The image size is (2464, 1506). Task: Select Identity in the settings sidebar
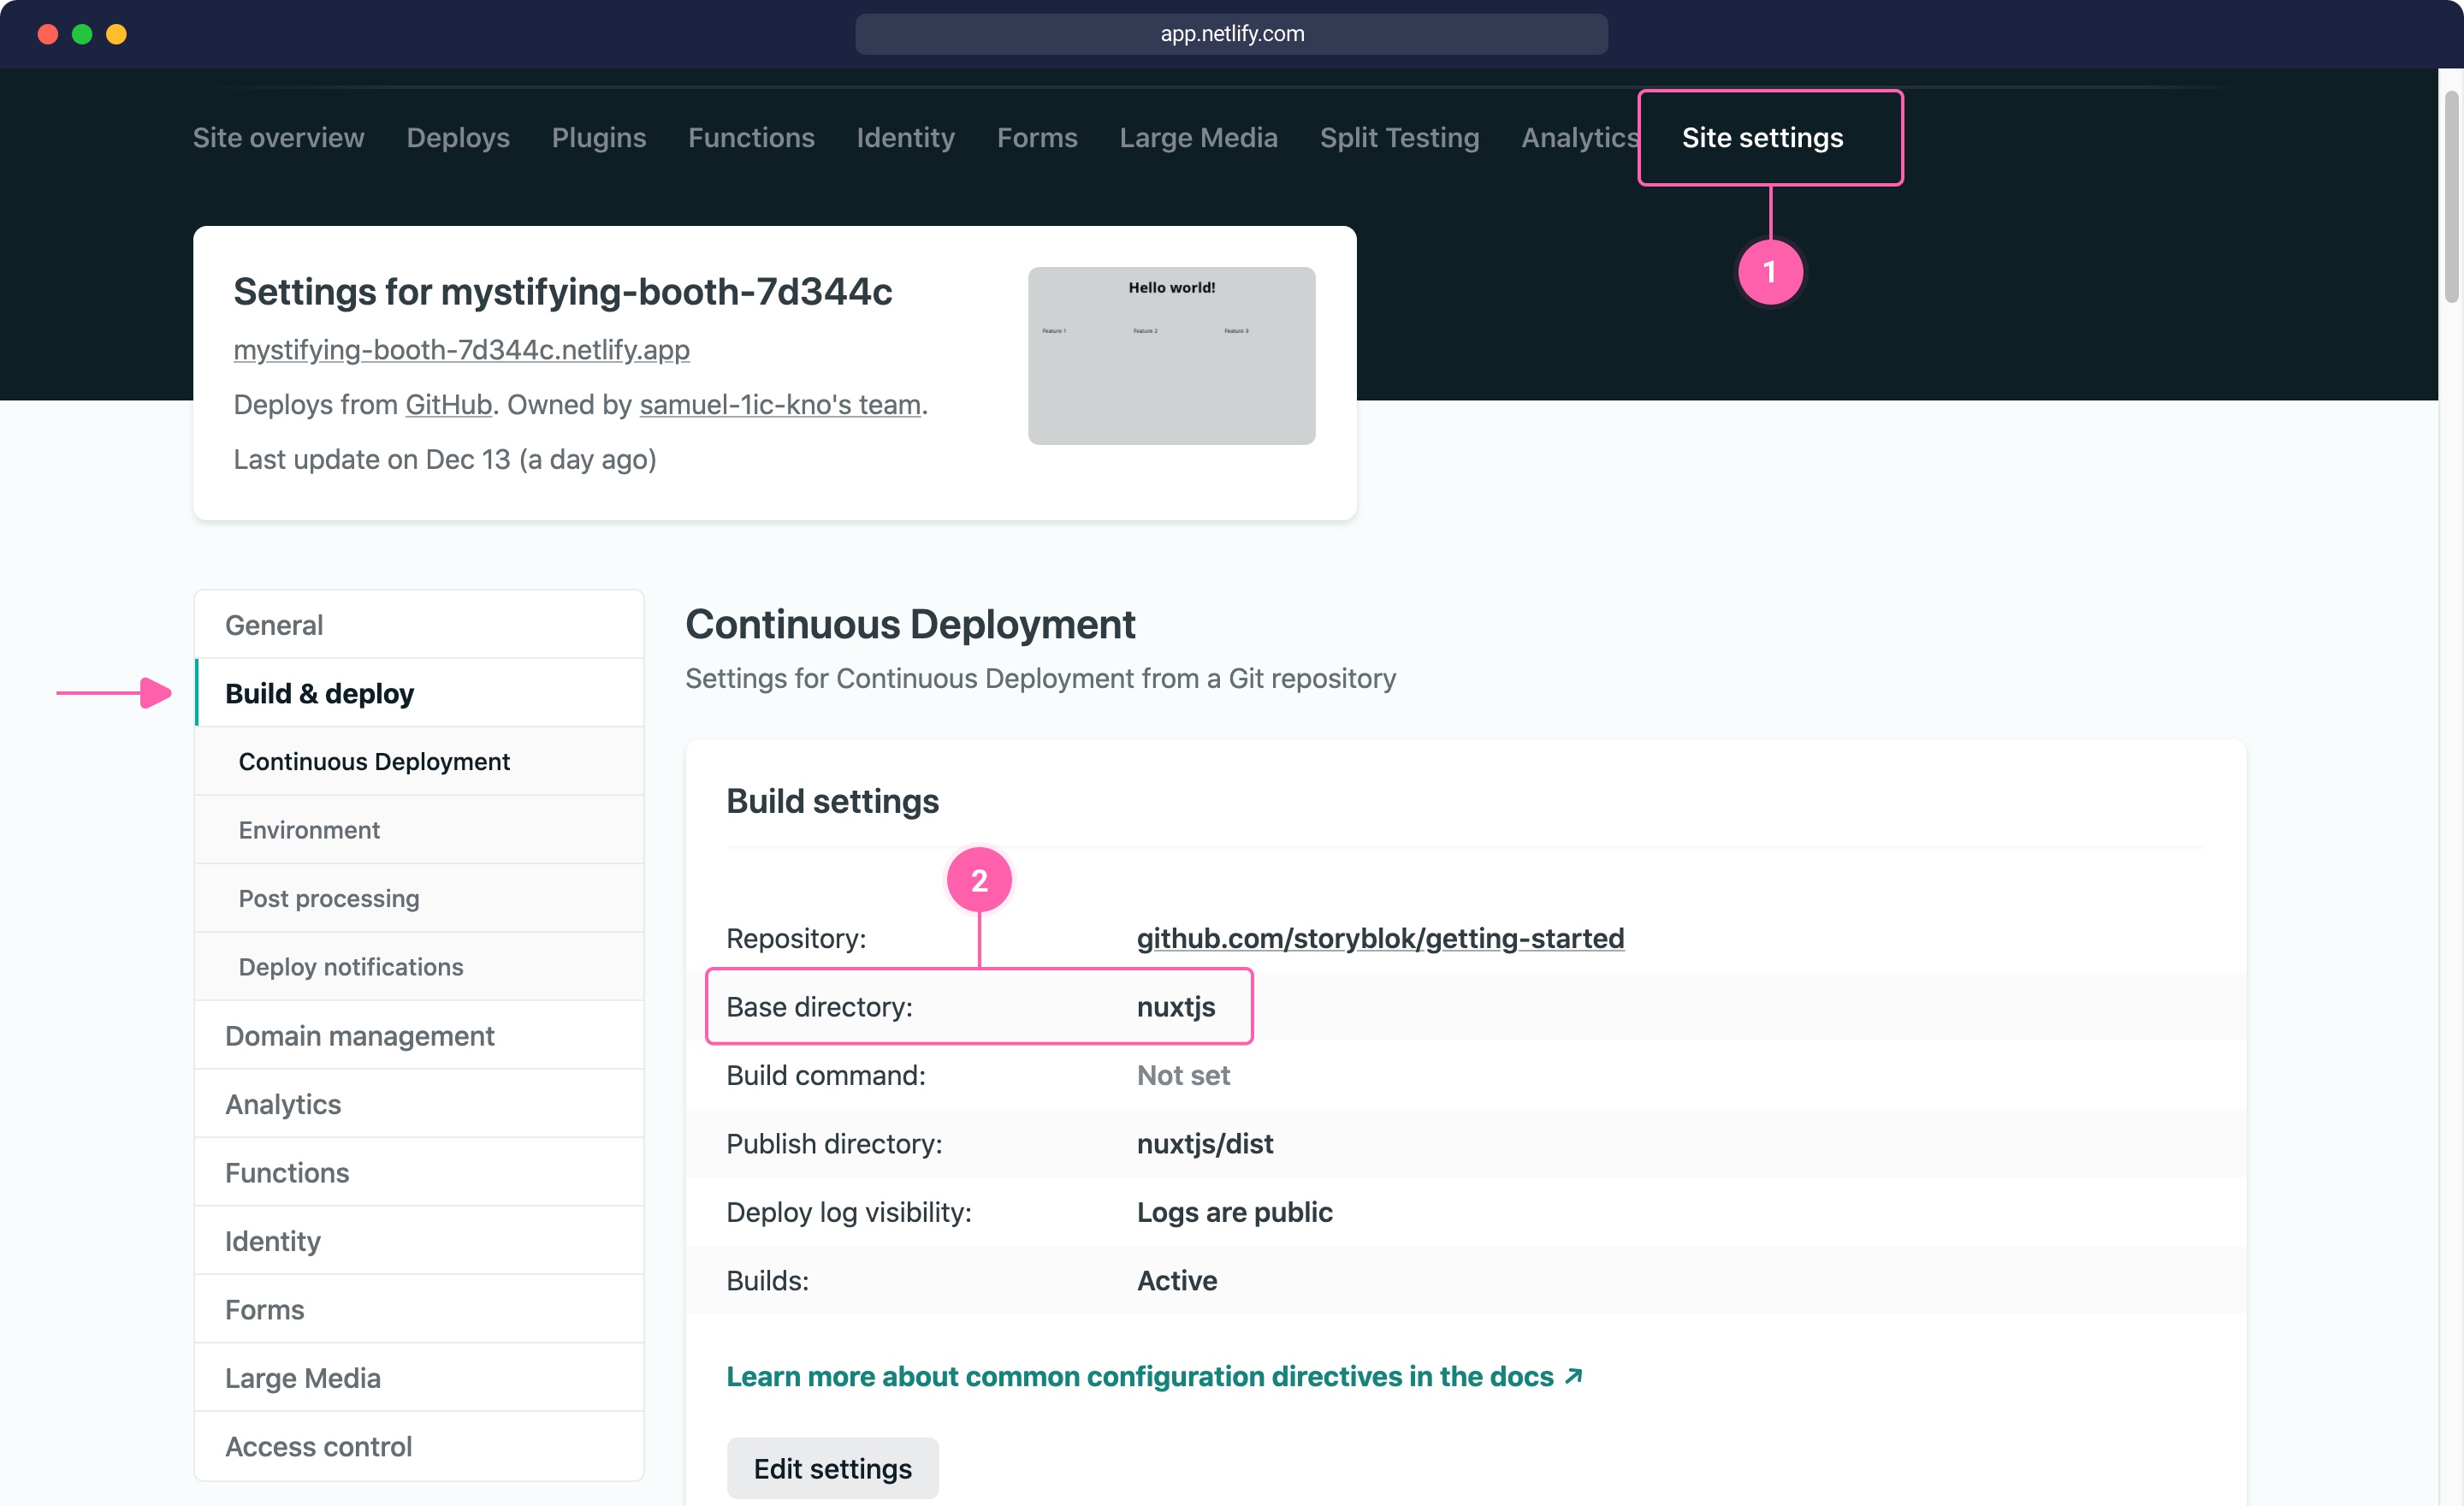[419, 1241]
